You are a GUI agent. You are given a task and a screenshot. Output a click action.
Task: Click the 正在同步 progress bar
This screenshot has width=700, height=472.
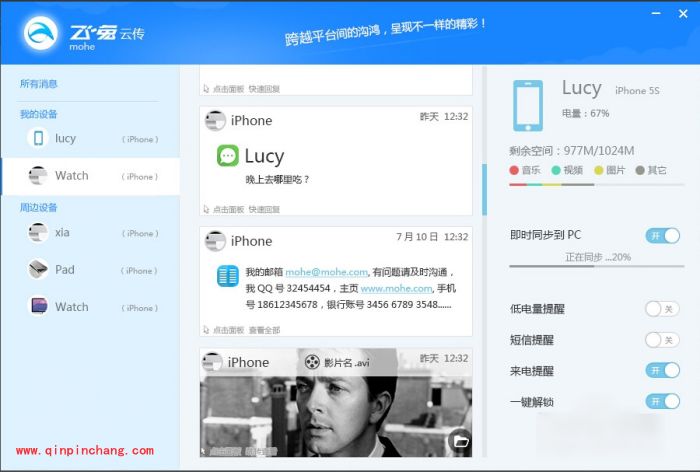tap(596, 266)
